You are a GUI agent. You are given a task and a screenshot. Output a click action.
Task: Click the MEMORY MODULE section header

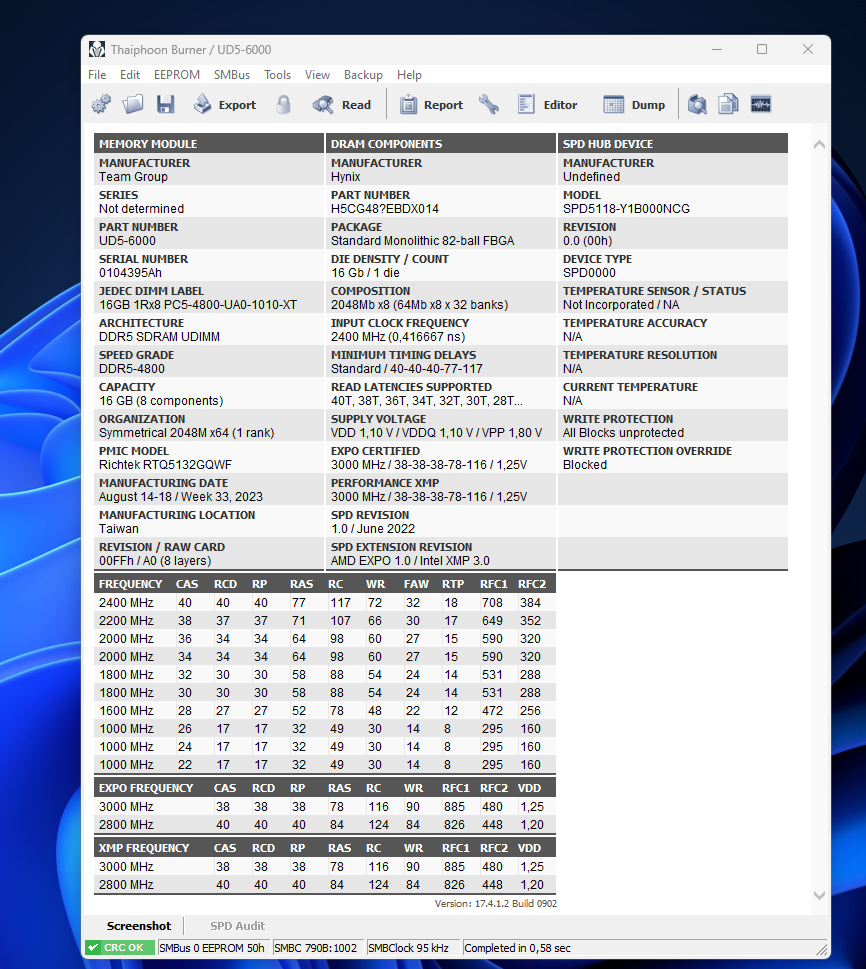[x=209, y=143]
